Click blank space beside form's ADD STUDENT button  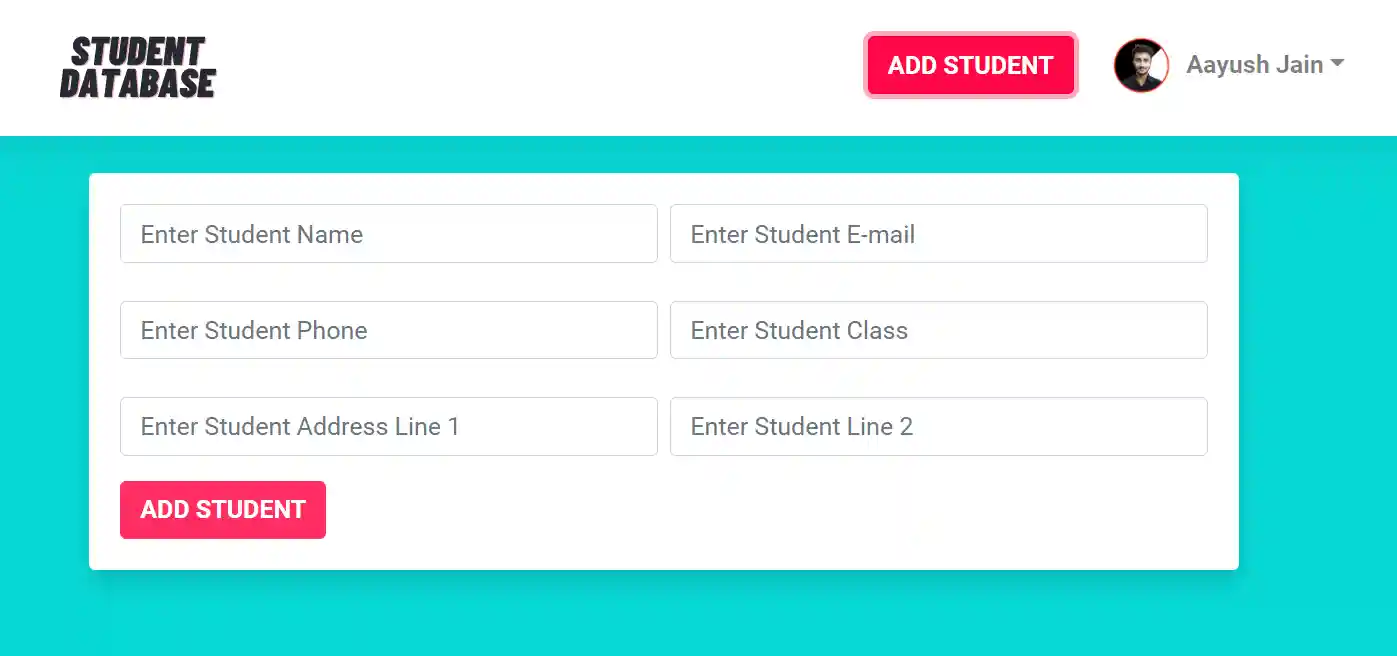tap(700, 512)
